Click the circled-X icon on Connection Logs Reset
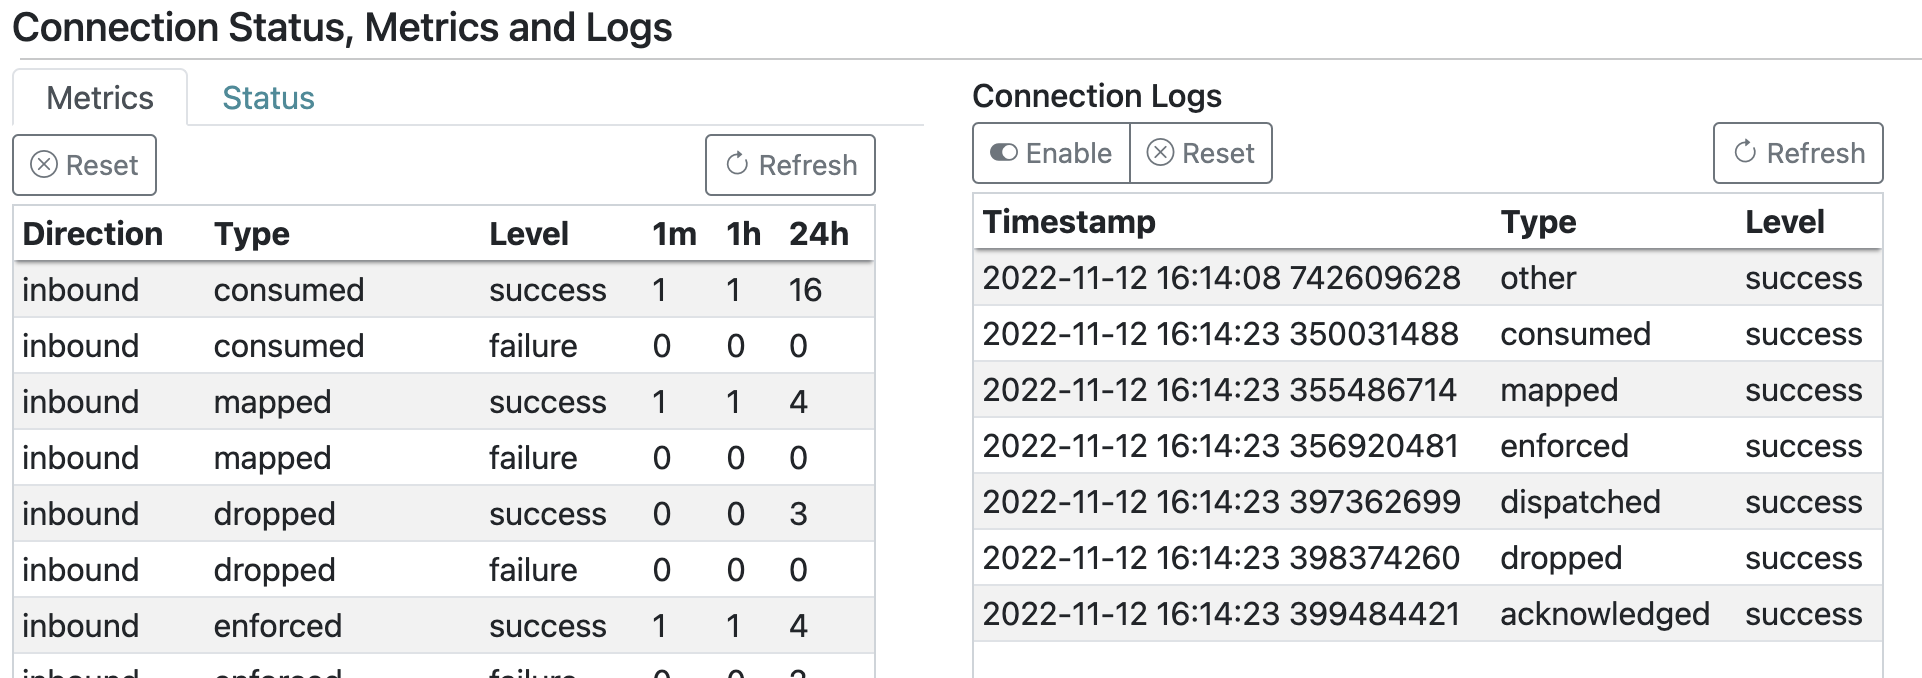 [1162, 153]
